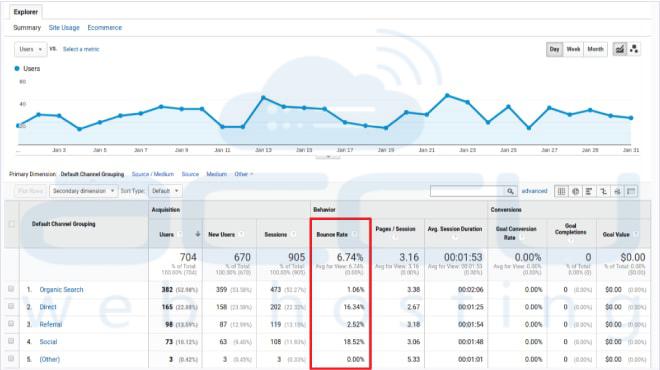Open the Users metric dropdown
660x370 pixels.
(x=30, y=49)
